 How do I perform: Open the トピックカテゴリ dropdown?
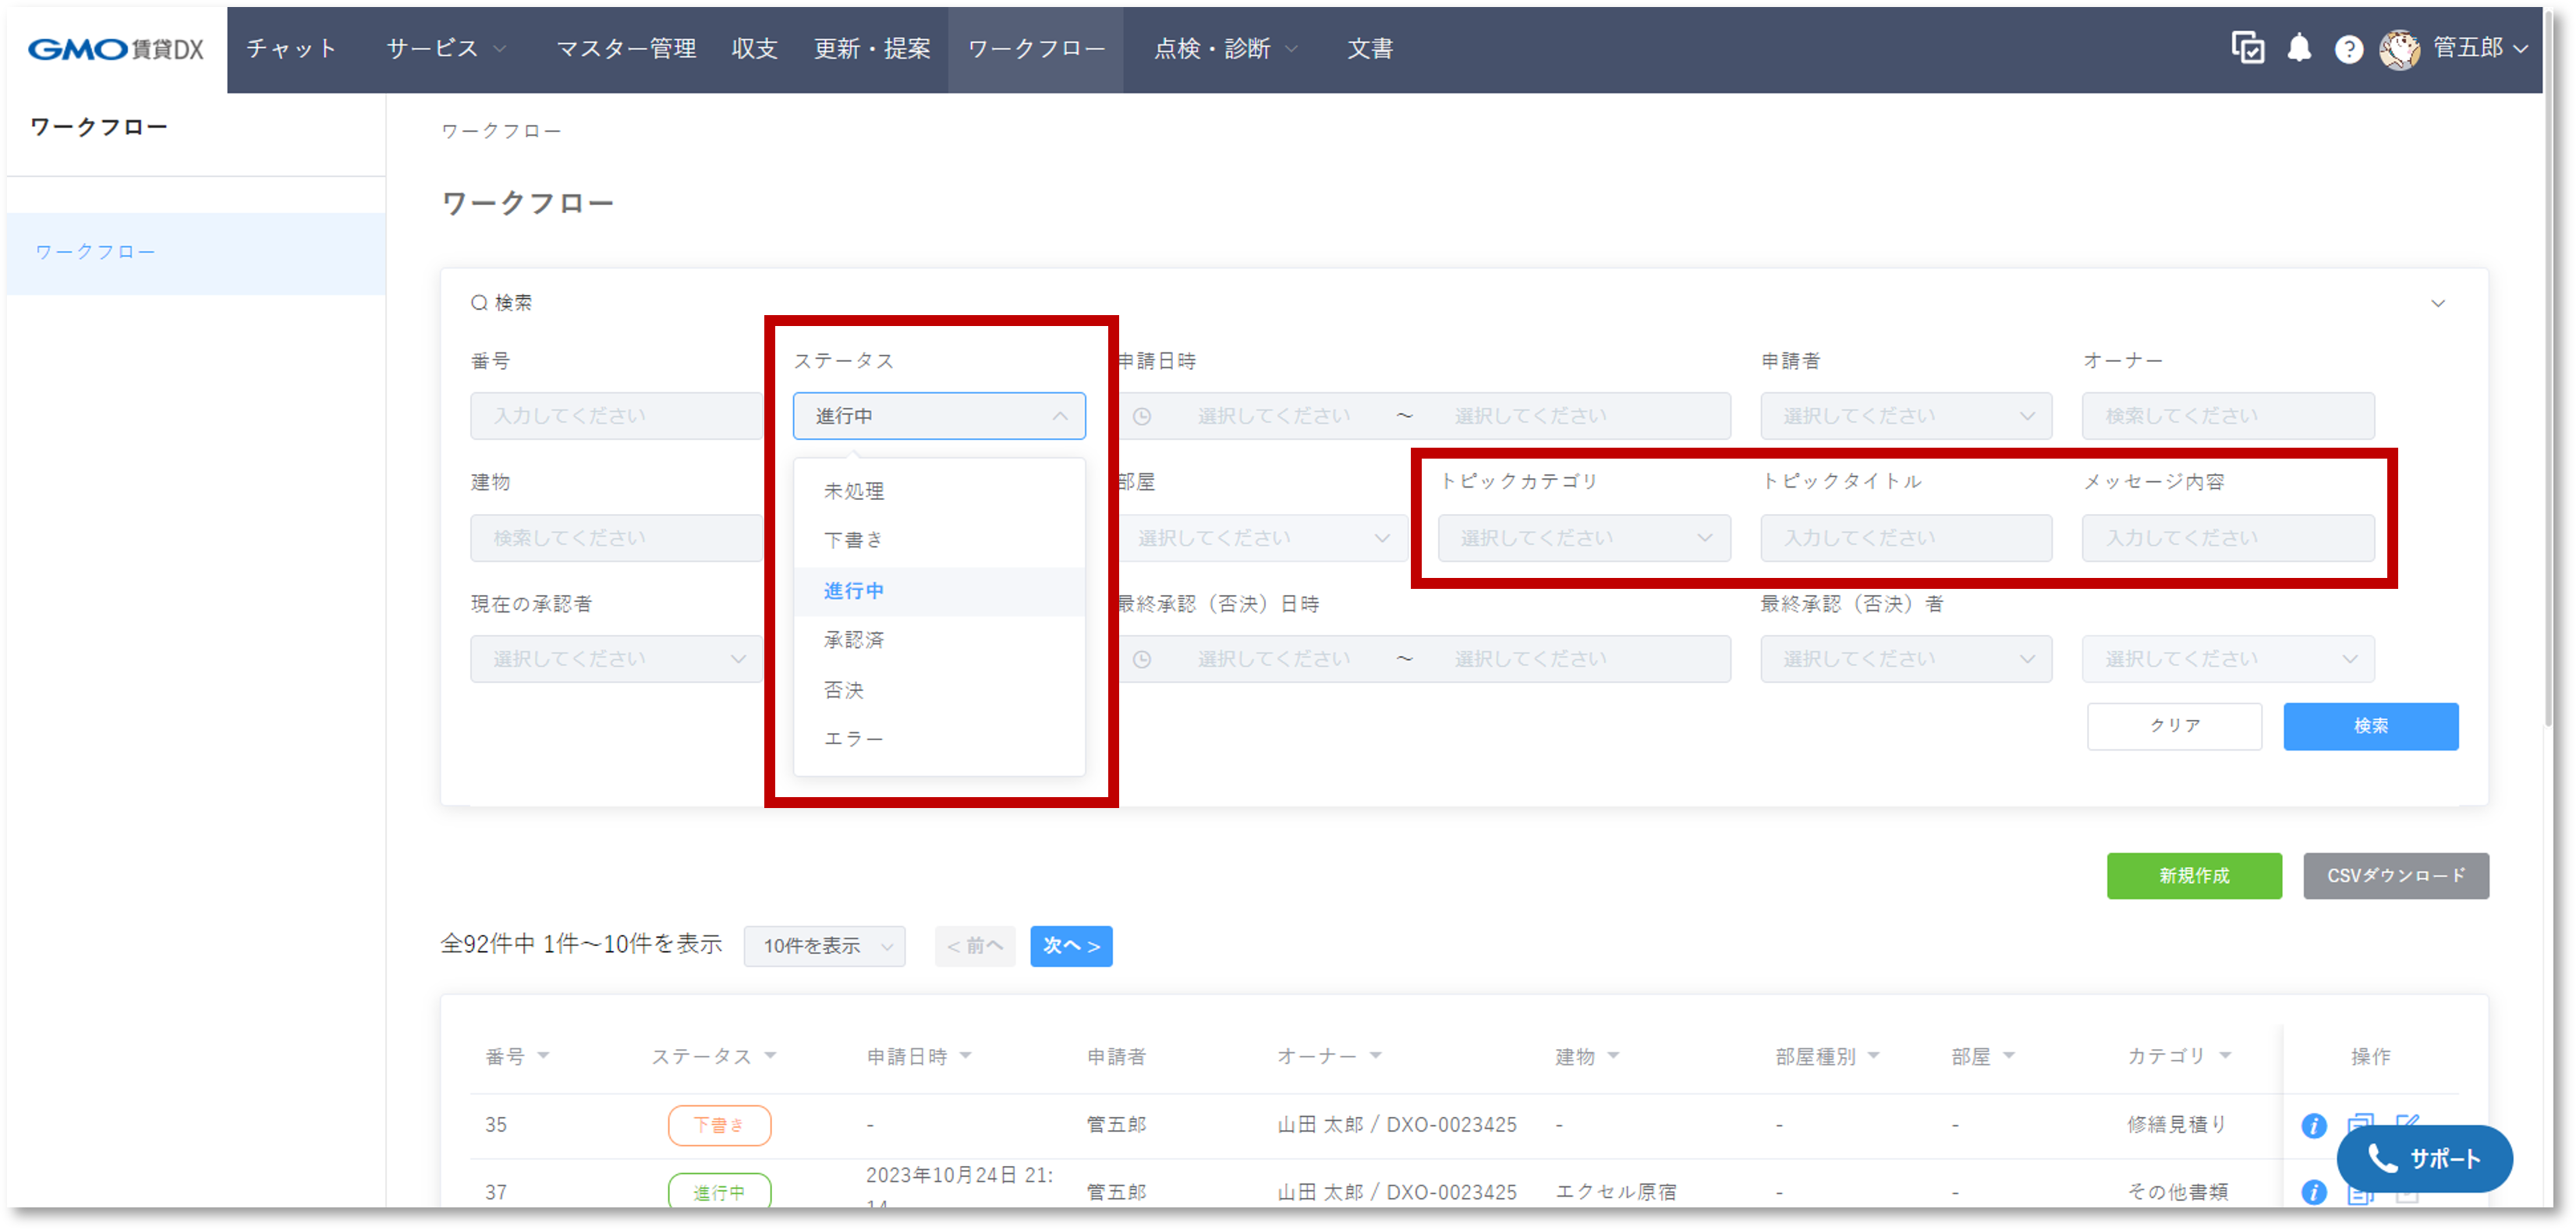tap(1584, 538)
